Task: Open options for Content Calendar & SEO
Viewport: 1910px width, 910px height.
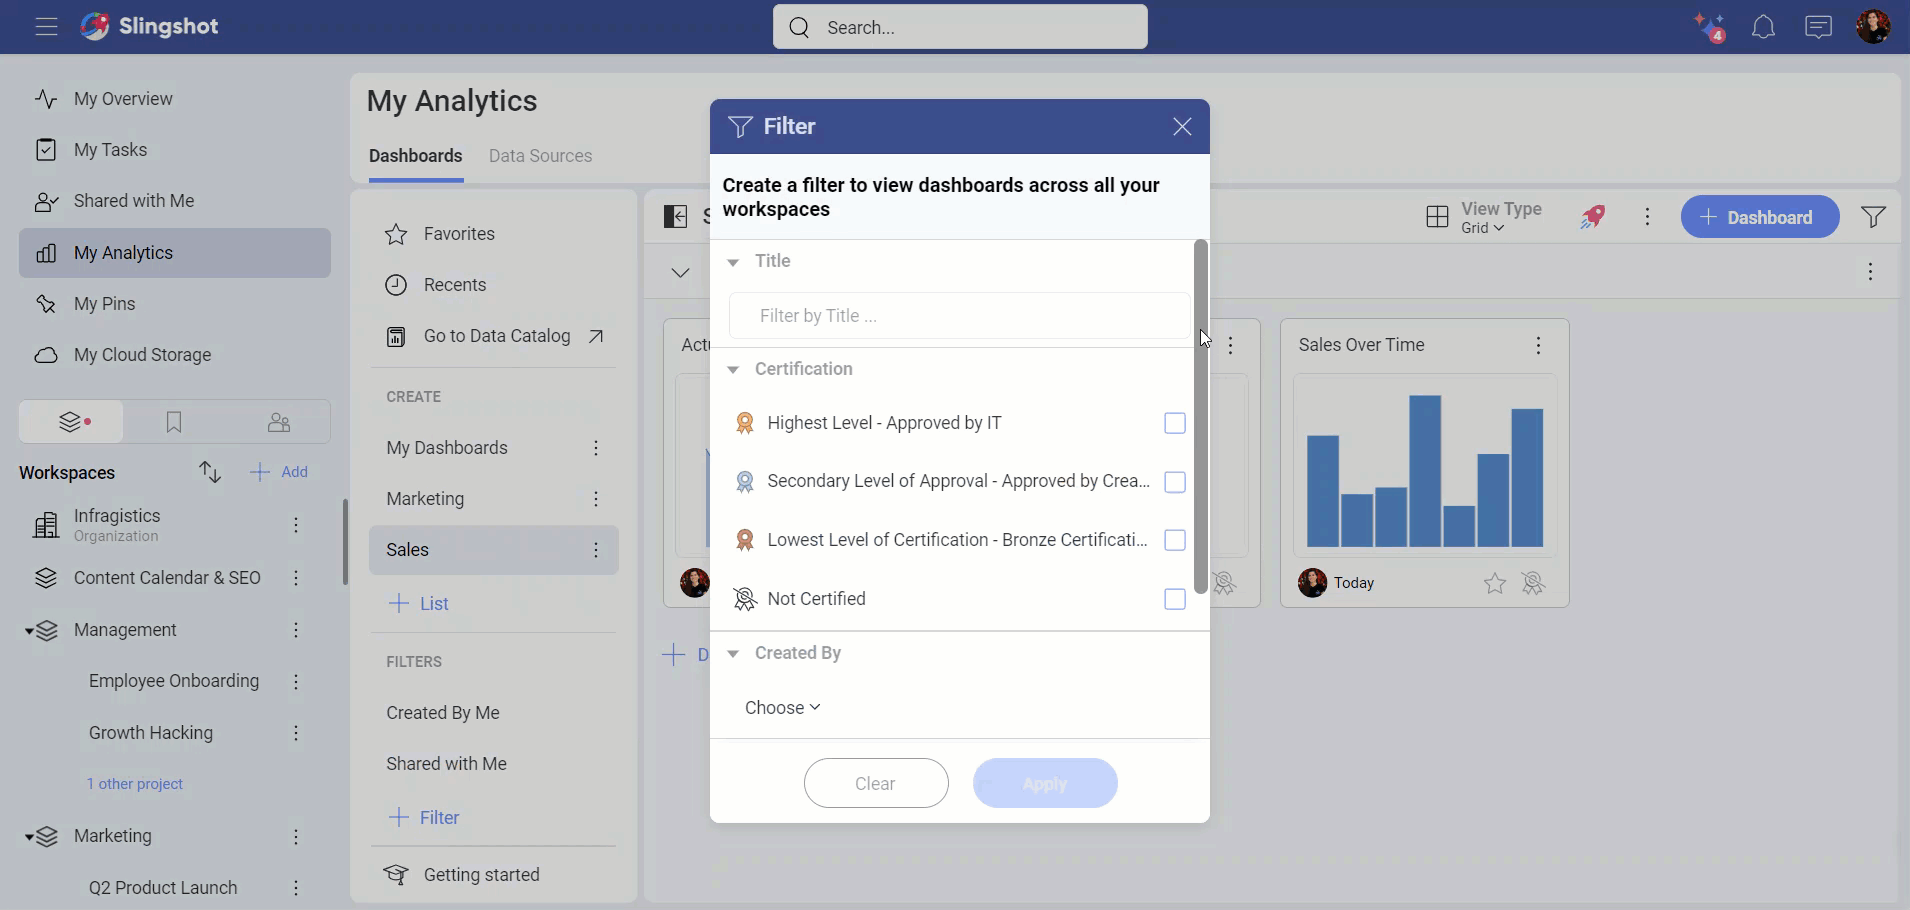Action: tap(296, 578)
